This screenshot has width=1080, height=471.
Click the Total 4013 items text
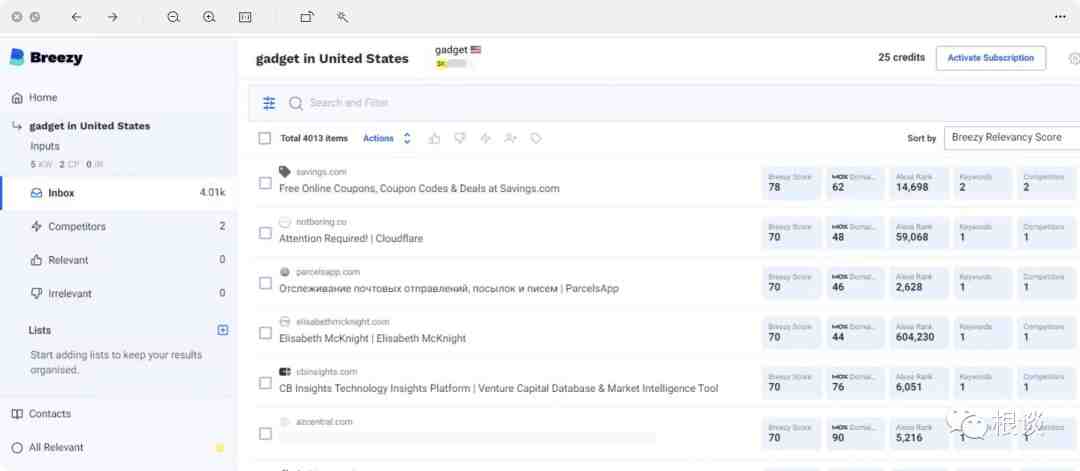click(314, 138)
